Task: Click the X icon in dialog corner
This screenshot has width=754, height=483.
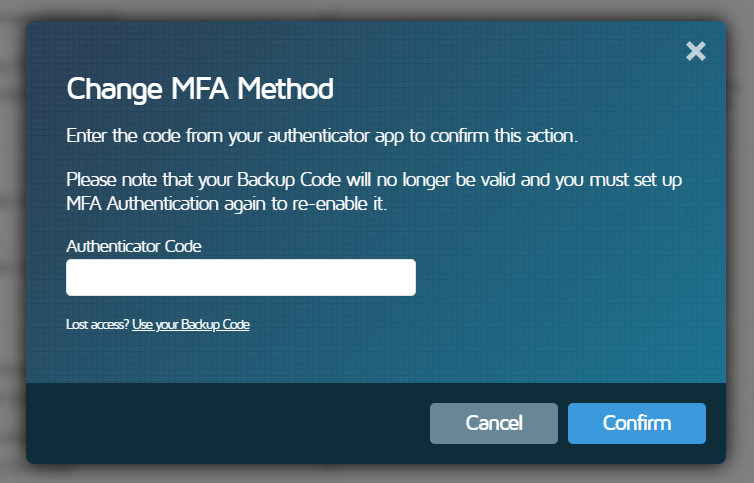Action: click(x=695, y=52)
